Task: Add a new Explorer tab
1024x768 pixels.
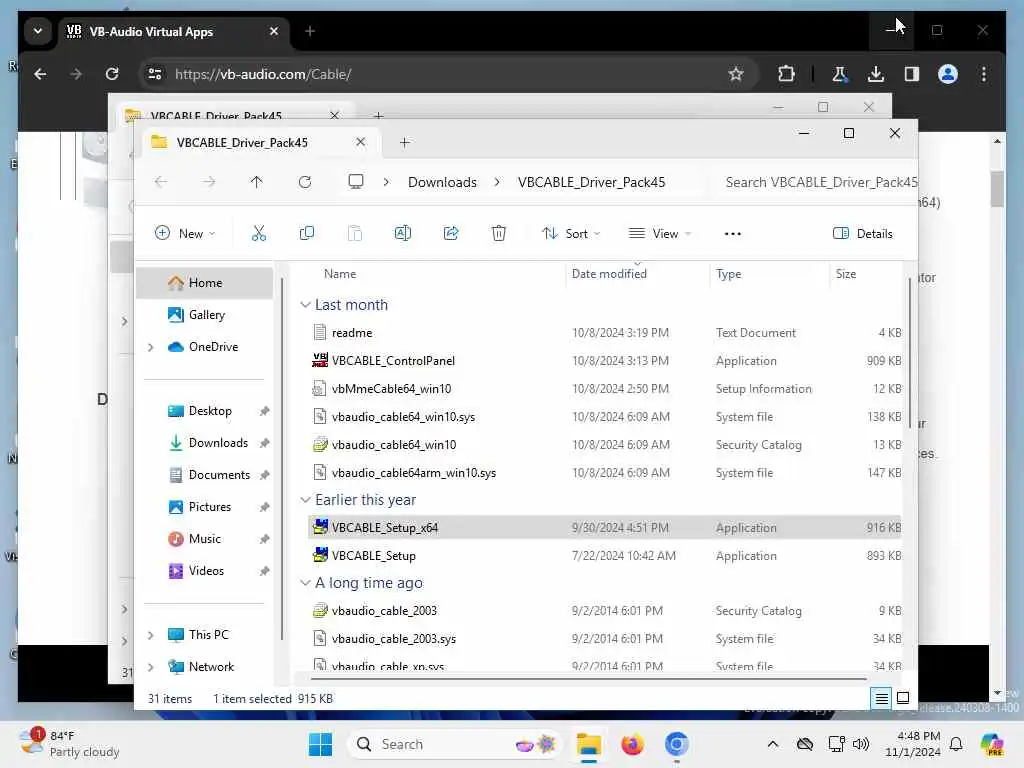Action: (404, 142)
